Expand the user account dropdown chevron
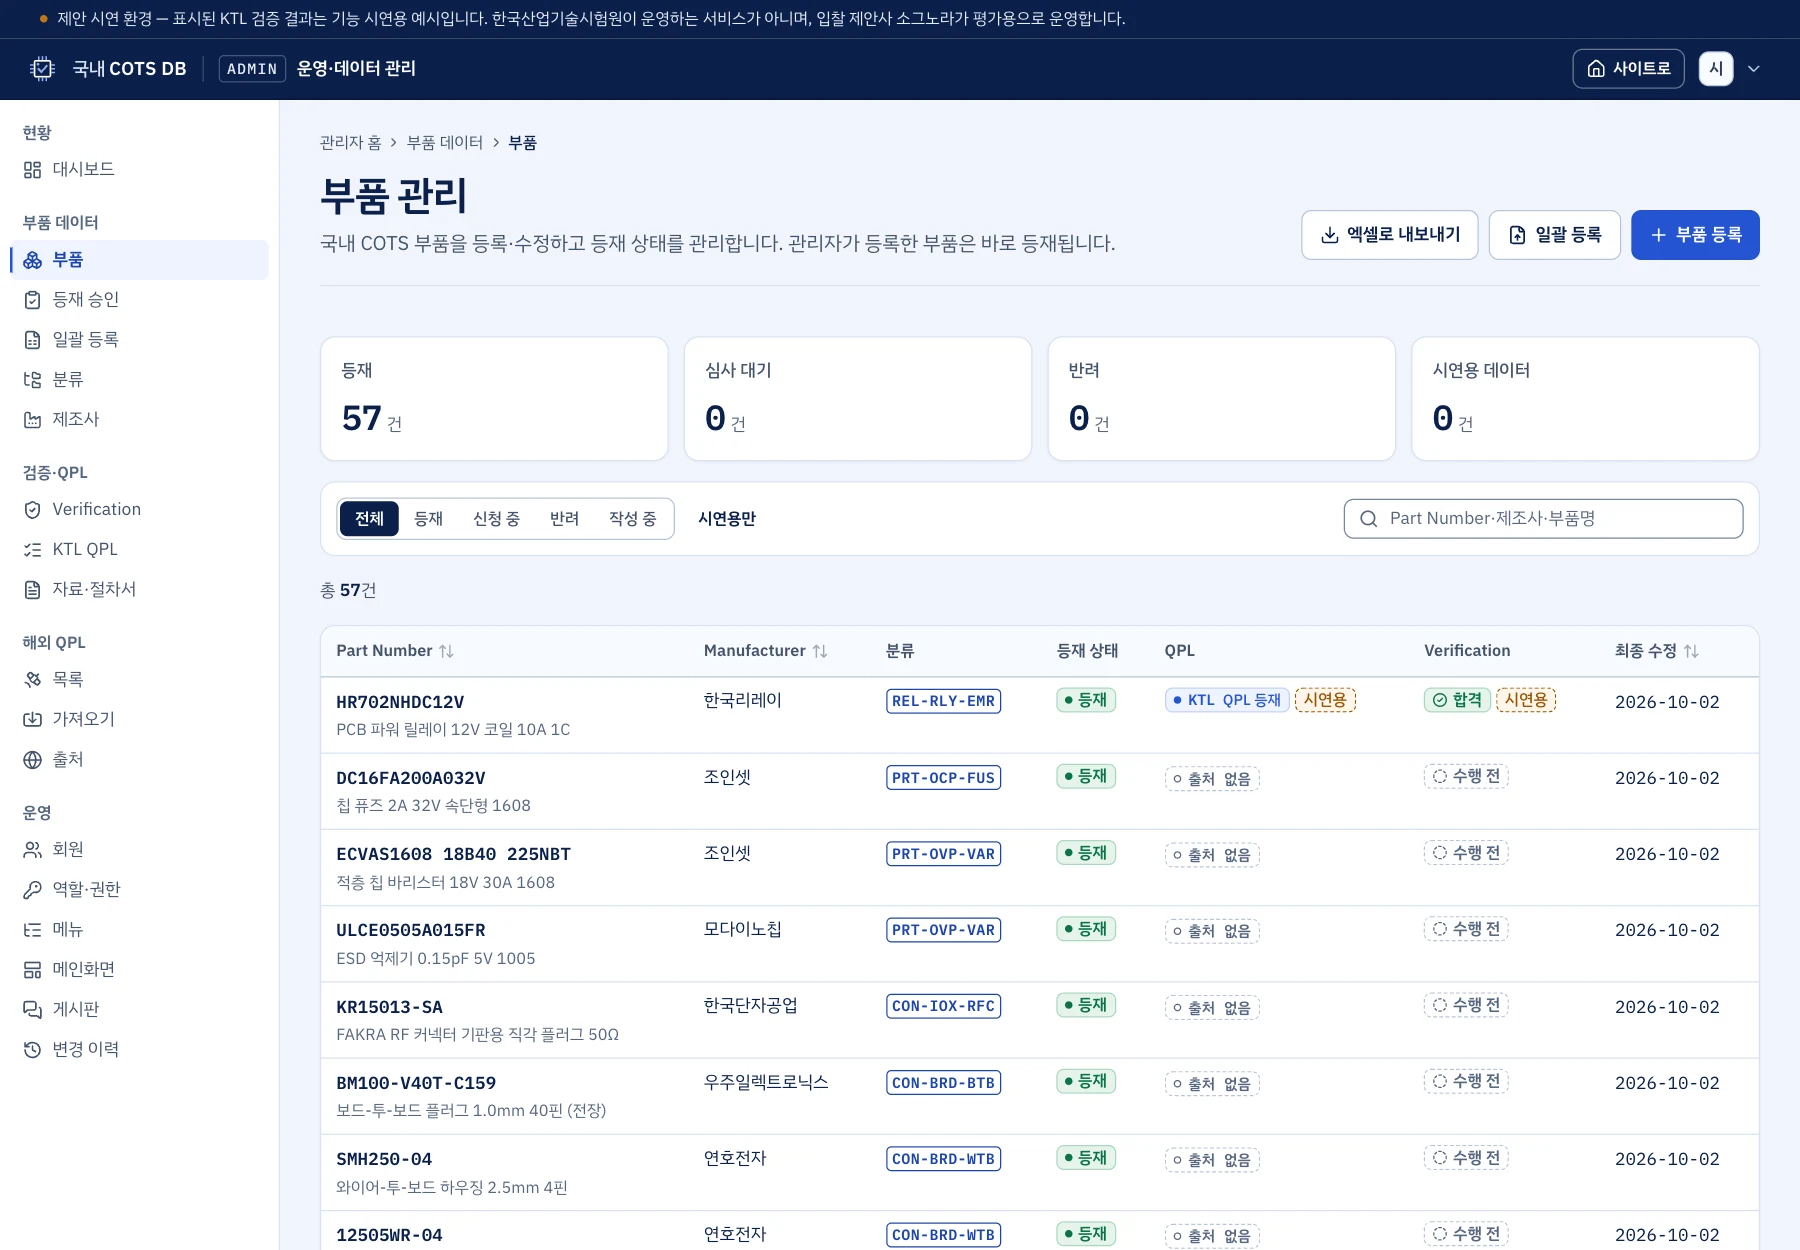 coord(1753,69)
